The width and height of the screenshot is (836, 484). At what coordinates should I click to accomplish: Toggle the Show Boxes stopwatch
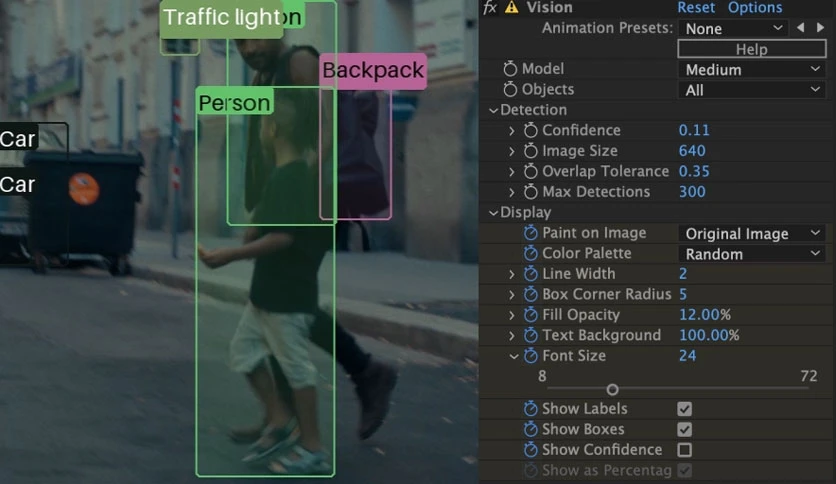point(530,429)
